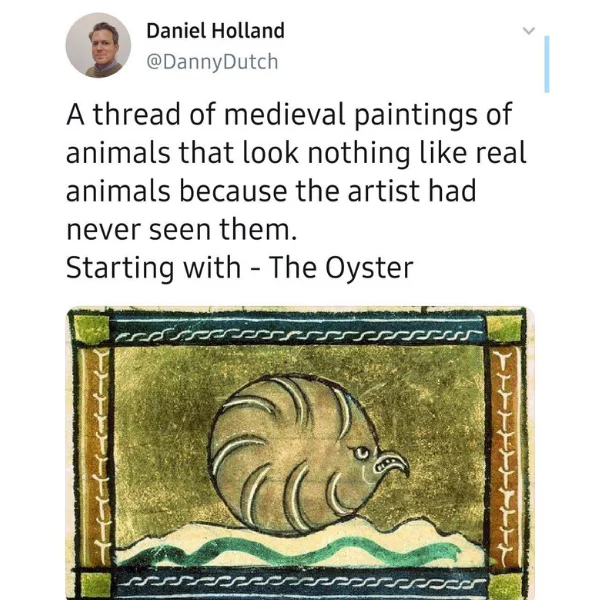Click the bottom-left green corner square of frame

91,586
